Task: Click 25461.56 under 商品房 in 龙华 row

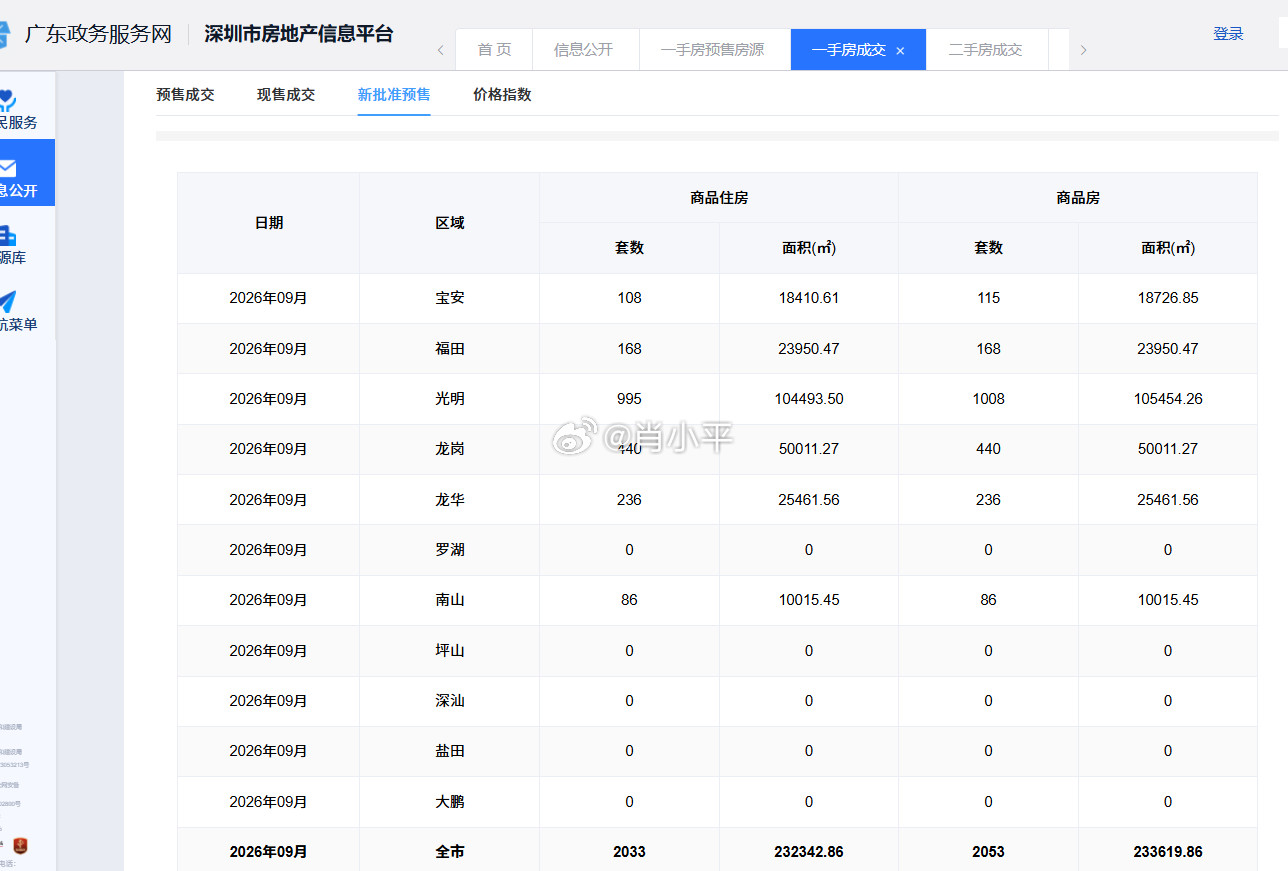Action: pos(1168,500)
